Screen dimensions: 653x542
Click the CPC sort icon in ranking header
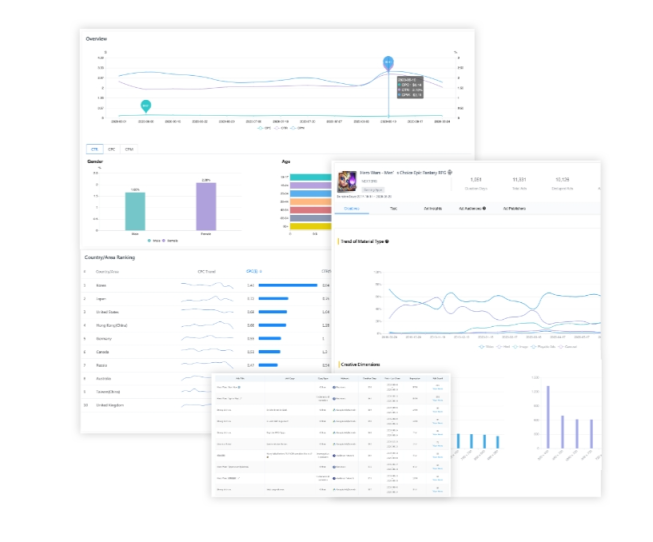click(x=259, y=270)
